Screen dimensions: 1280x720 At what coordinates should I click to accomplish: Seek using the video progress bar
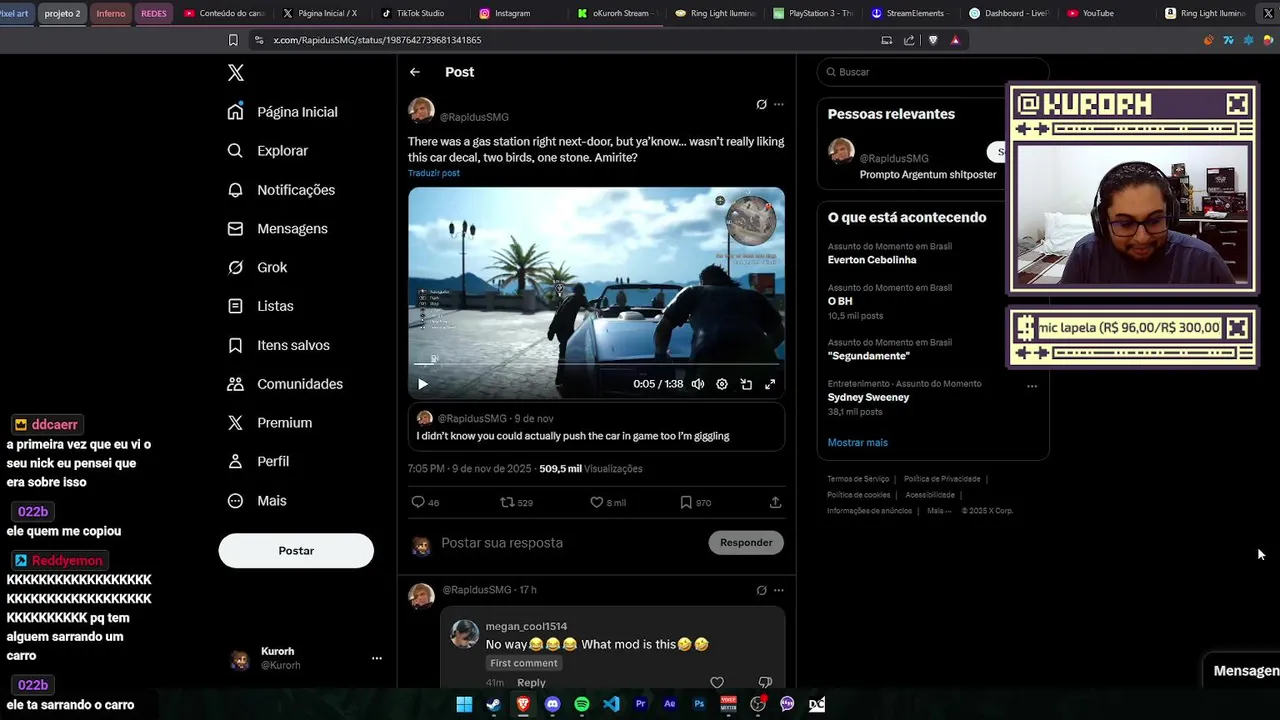[x=596, y=365]
